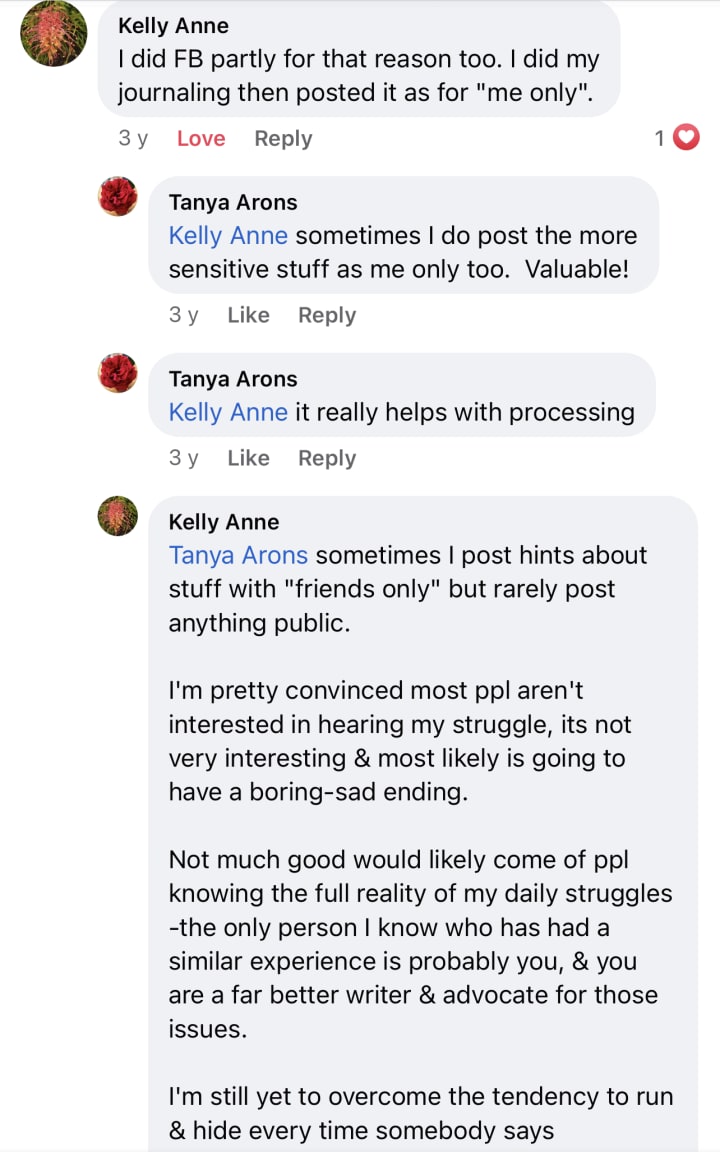This screenshot has height=1152, width=720.
Task: Open Tanya Arons' avatar on 'Valuable!' reply
Action: pos(117,196)
